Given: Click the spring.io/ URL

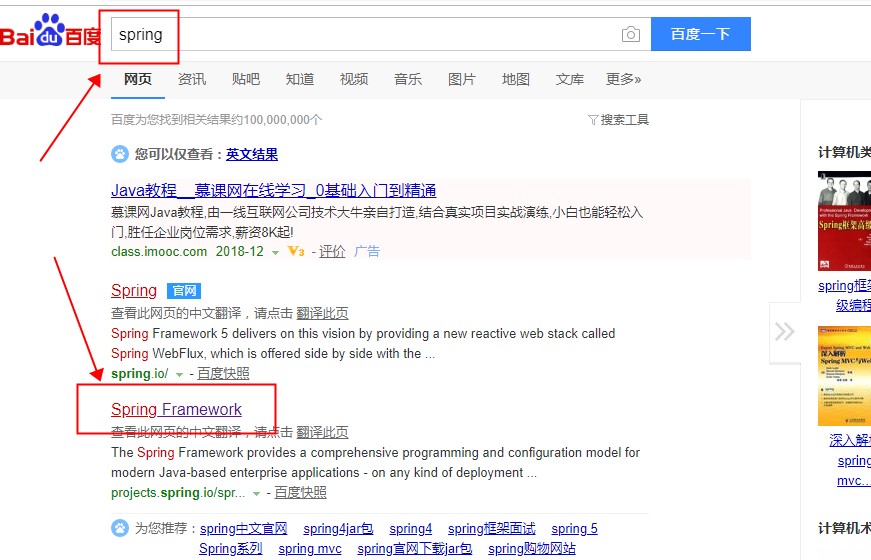Looking at the screenshot, I should (x=139, y=374).
